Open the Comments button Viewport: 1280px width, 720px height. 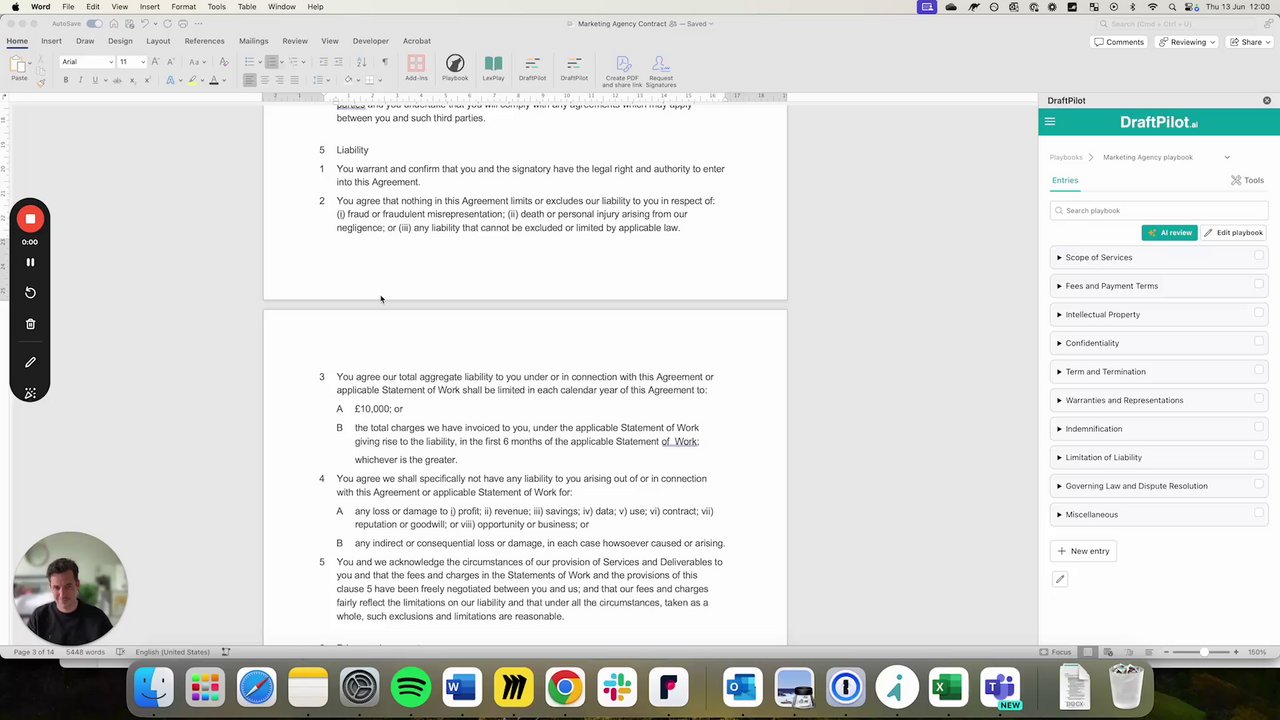1118,42
